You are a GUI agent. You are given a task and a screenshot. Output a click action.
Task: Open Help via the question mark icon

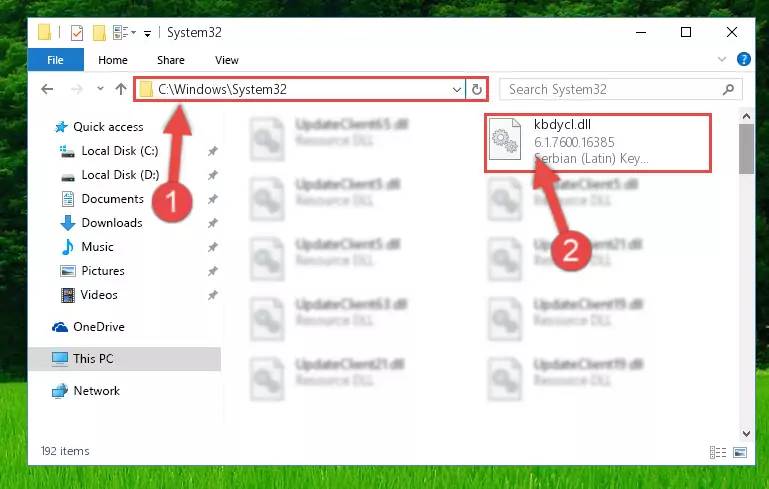(x=743, y=59)
